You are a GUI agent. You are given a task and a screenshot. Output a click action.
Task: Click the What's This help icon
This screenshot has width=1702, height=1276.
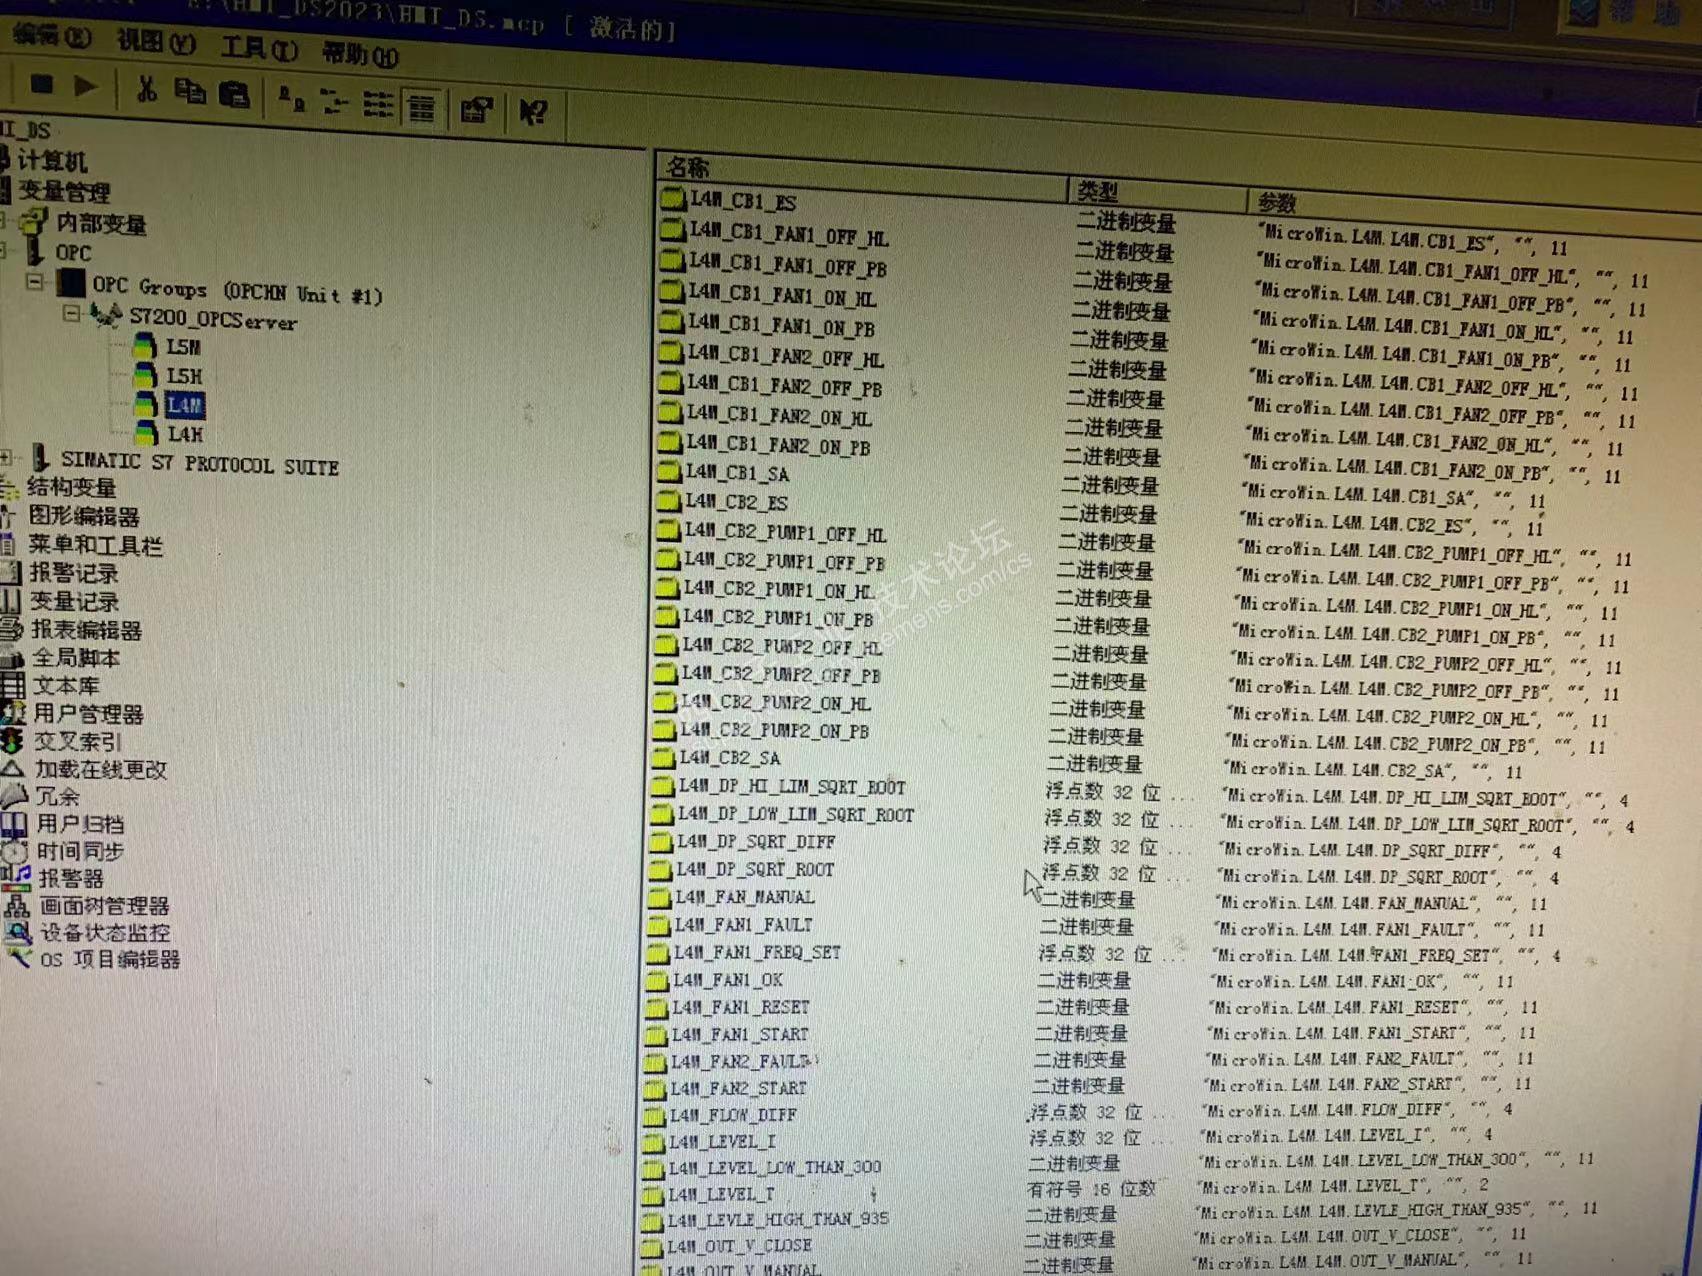pyautogui.click(x=532, y=112)
